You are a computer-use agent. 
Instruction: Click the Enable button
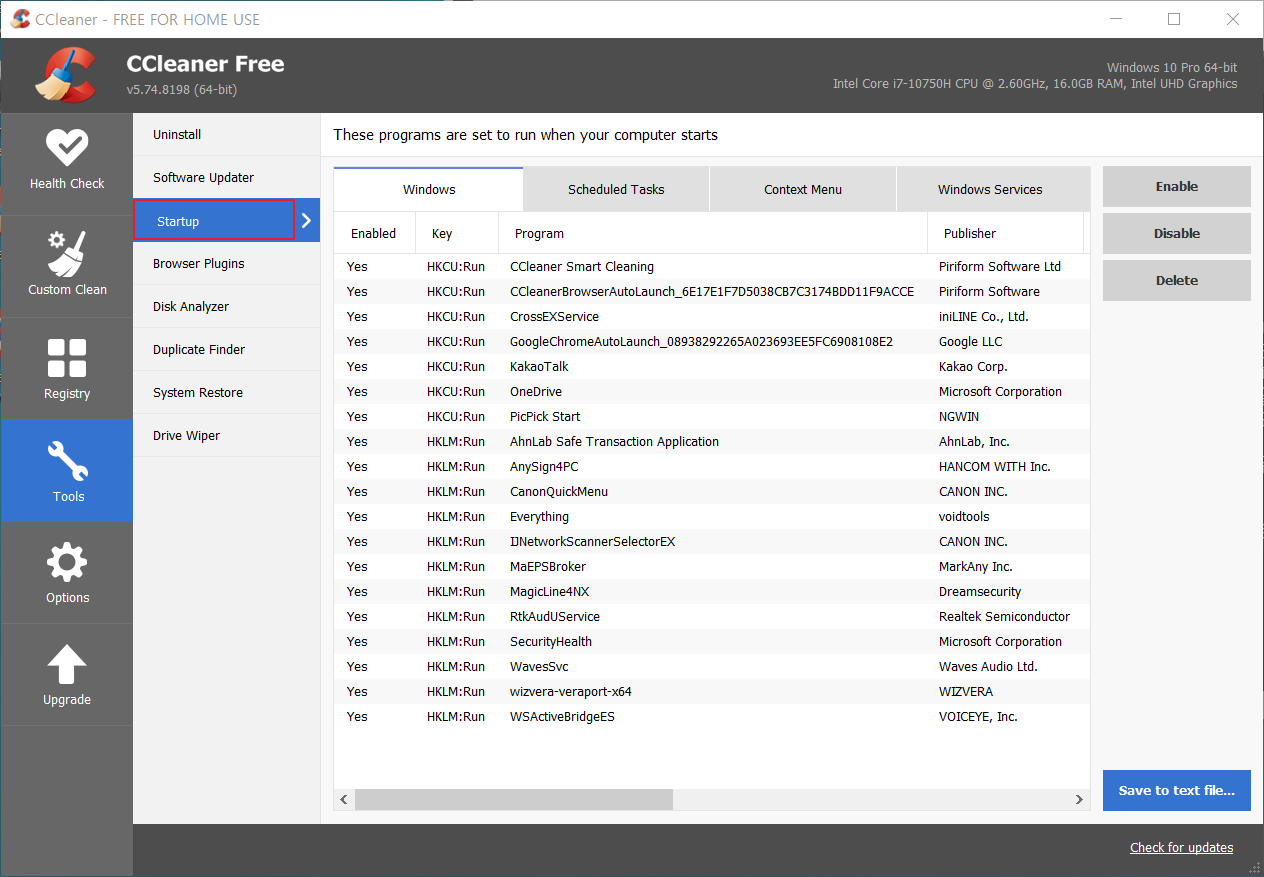point(1177,186)
